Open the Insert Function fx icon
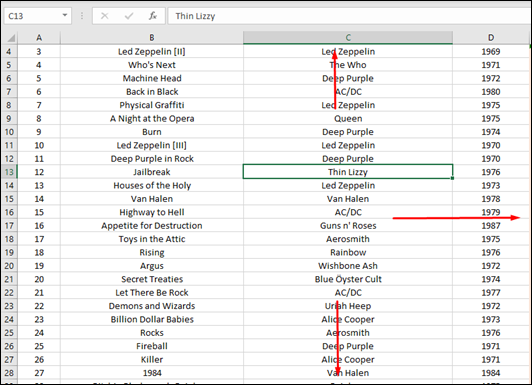Screen dimensions: 532x385 point(153,16)
